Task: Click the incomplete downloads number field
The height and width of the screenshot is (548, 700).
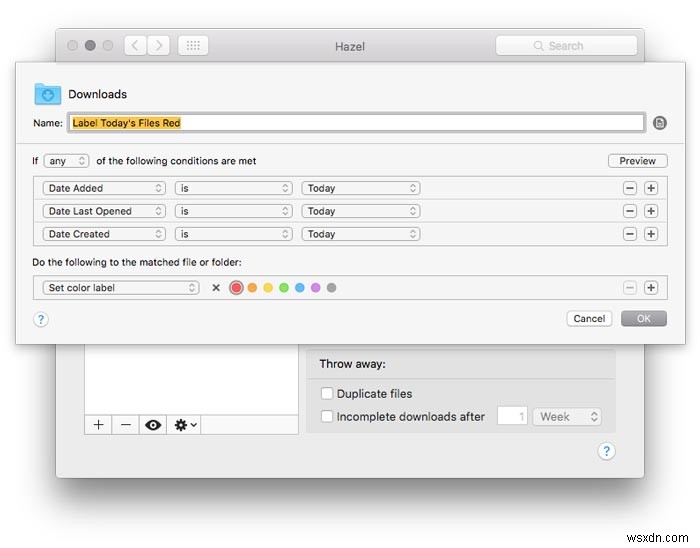Action: click(x=512, y=416)
